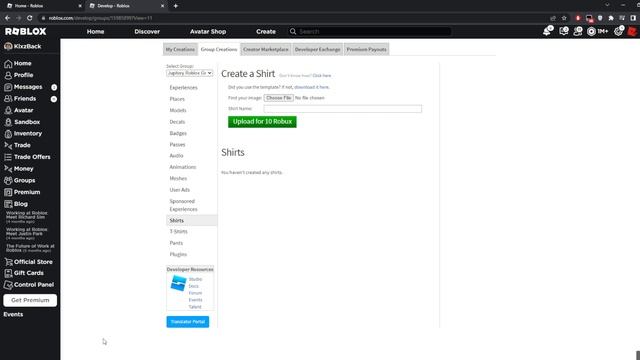The width and height of the screenshot is (640, 360).
Task: Click the download it here template link
Action: [x=311, y=87]
